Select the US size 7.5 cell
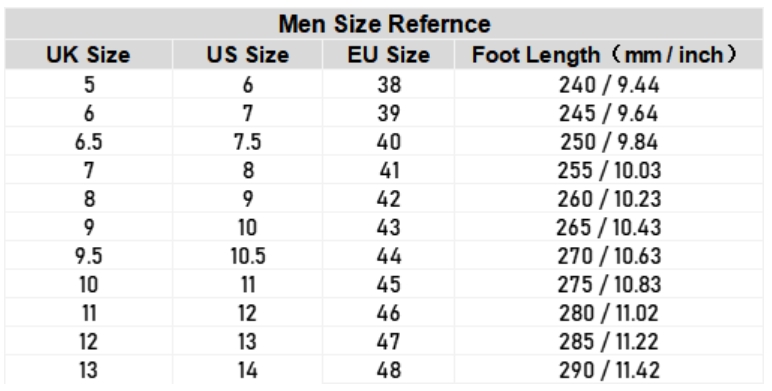The height and width of the screenshot is (391, 772). point(248,142)
